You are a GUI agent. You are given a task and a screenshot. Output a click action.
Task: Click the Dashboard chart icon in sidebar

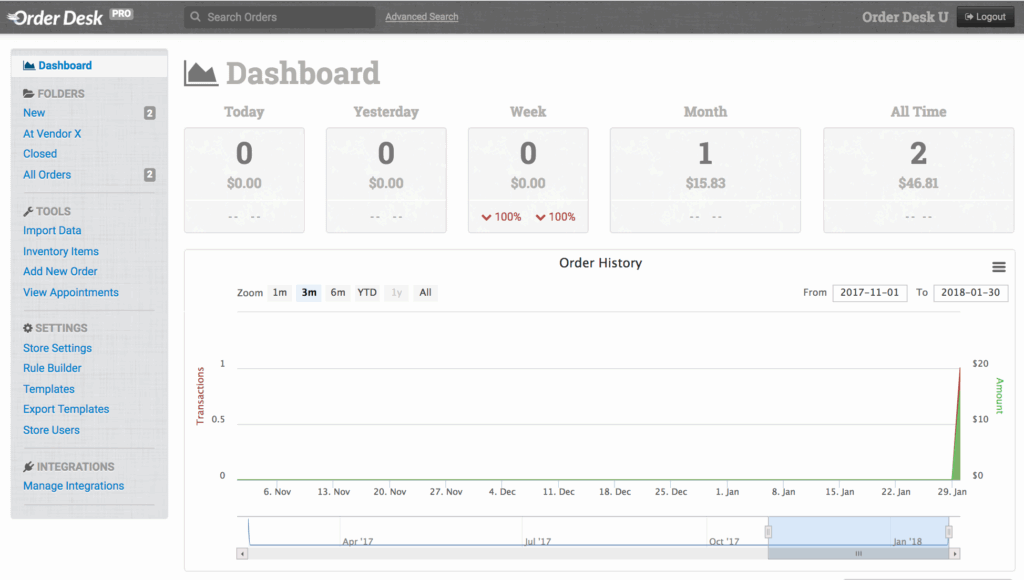[29, 66]
